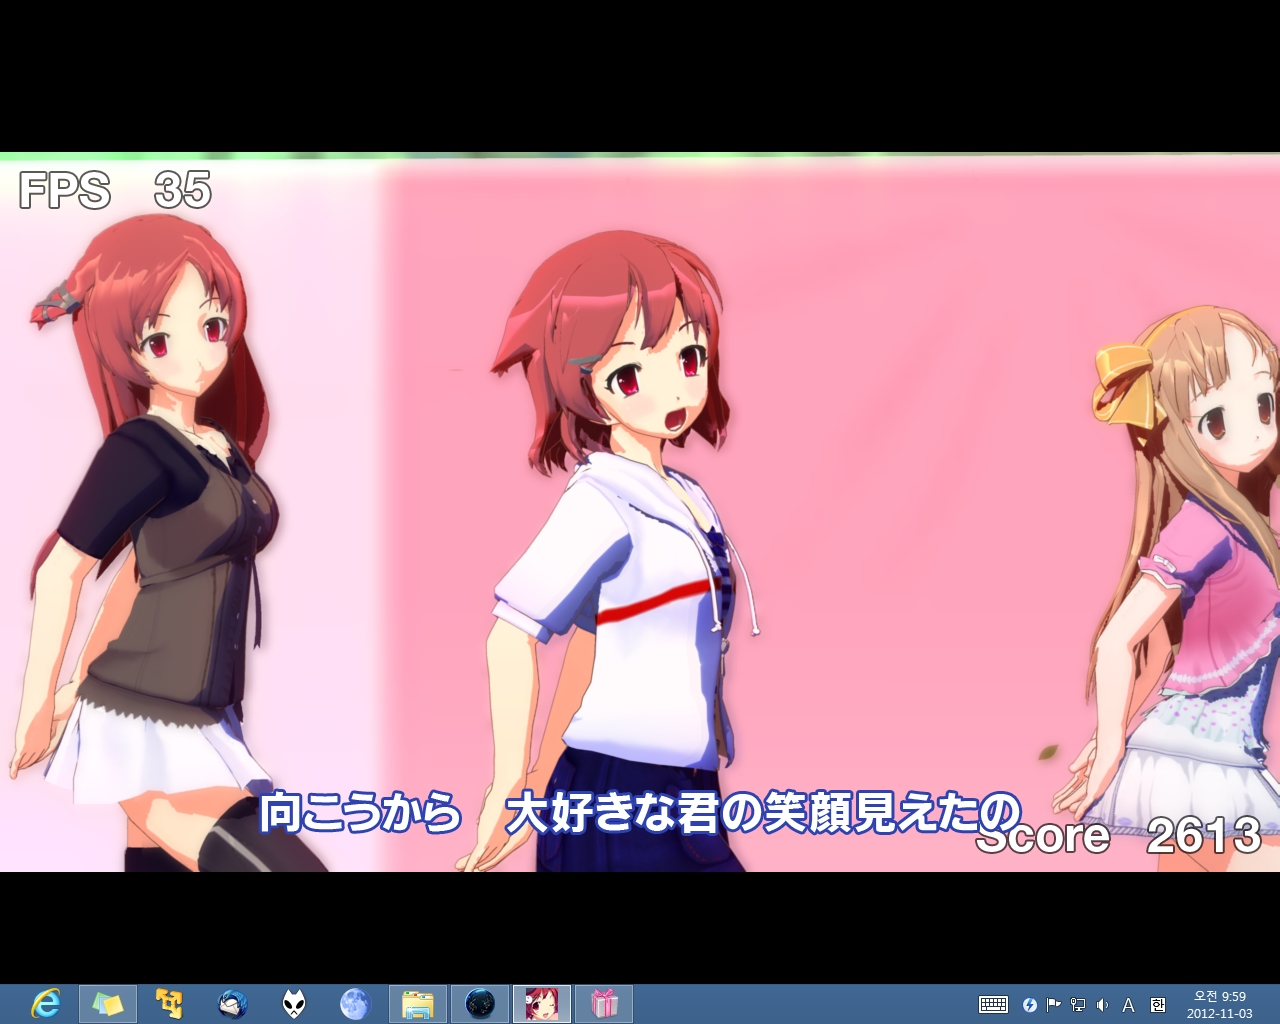Click the volume speaker tray icon

[x=1102, y=1005]
